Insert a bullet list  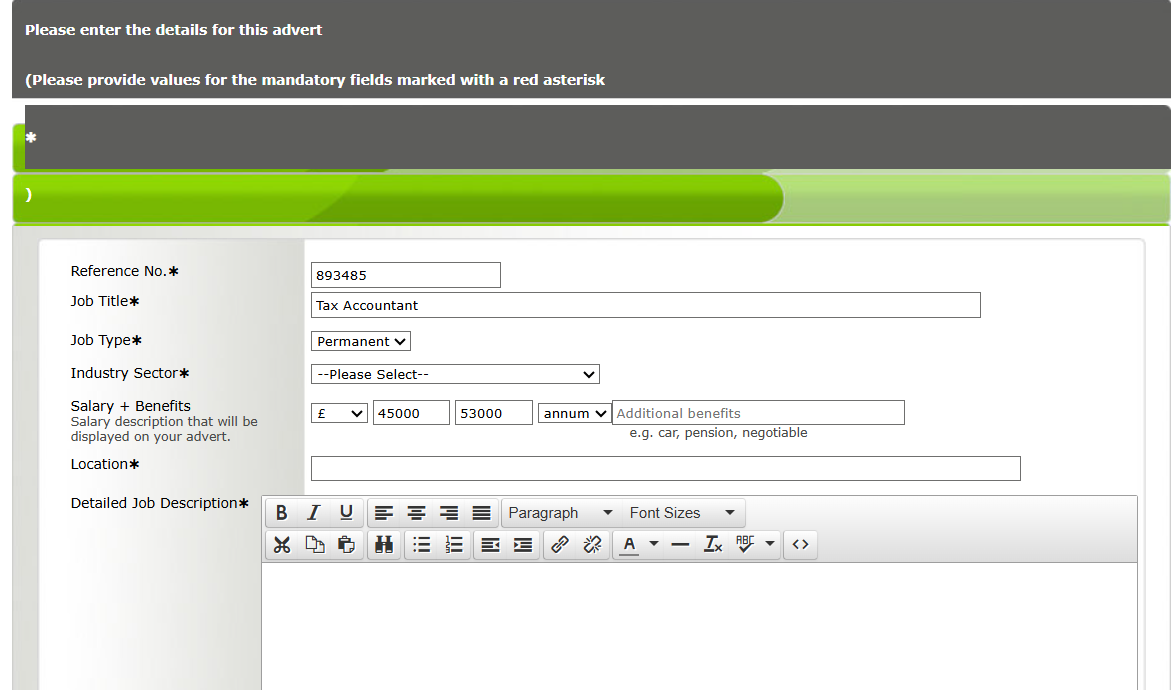pos(422,545)
